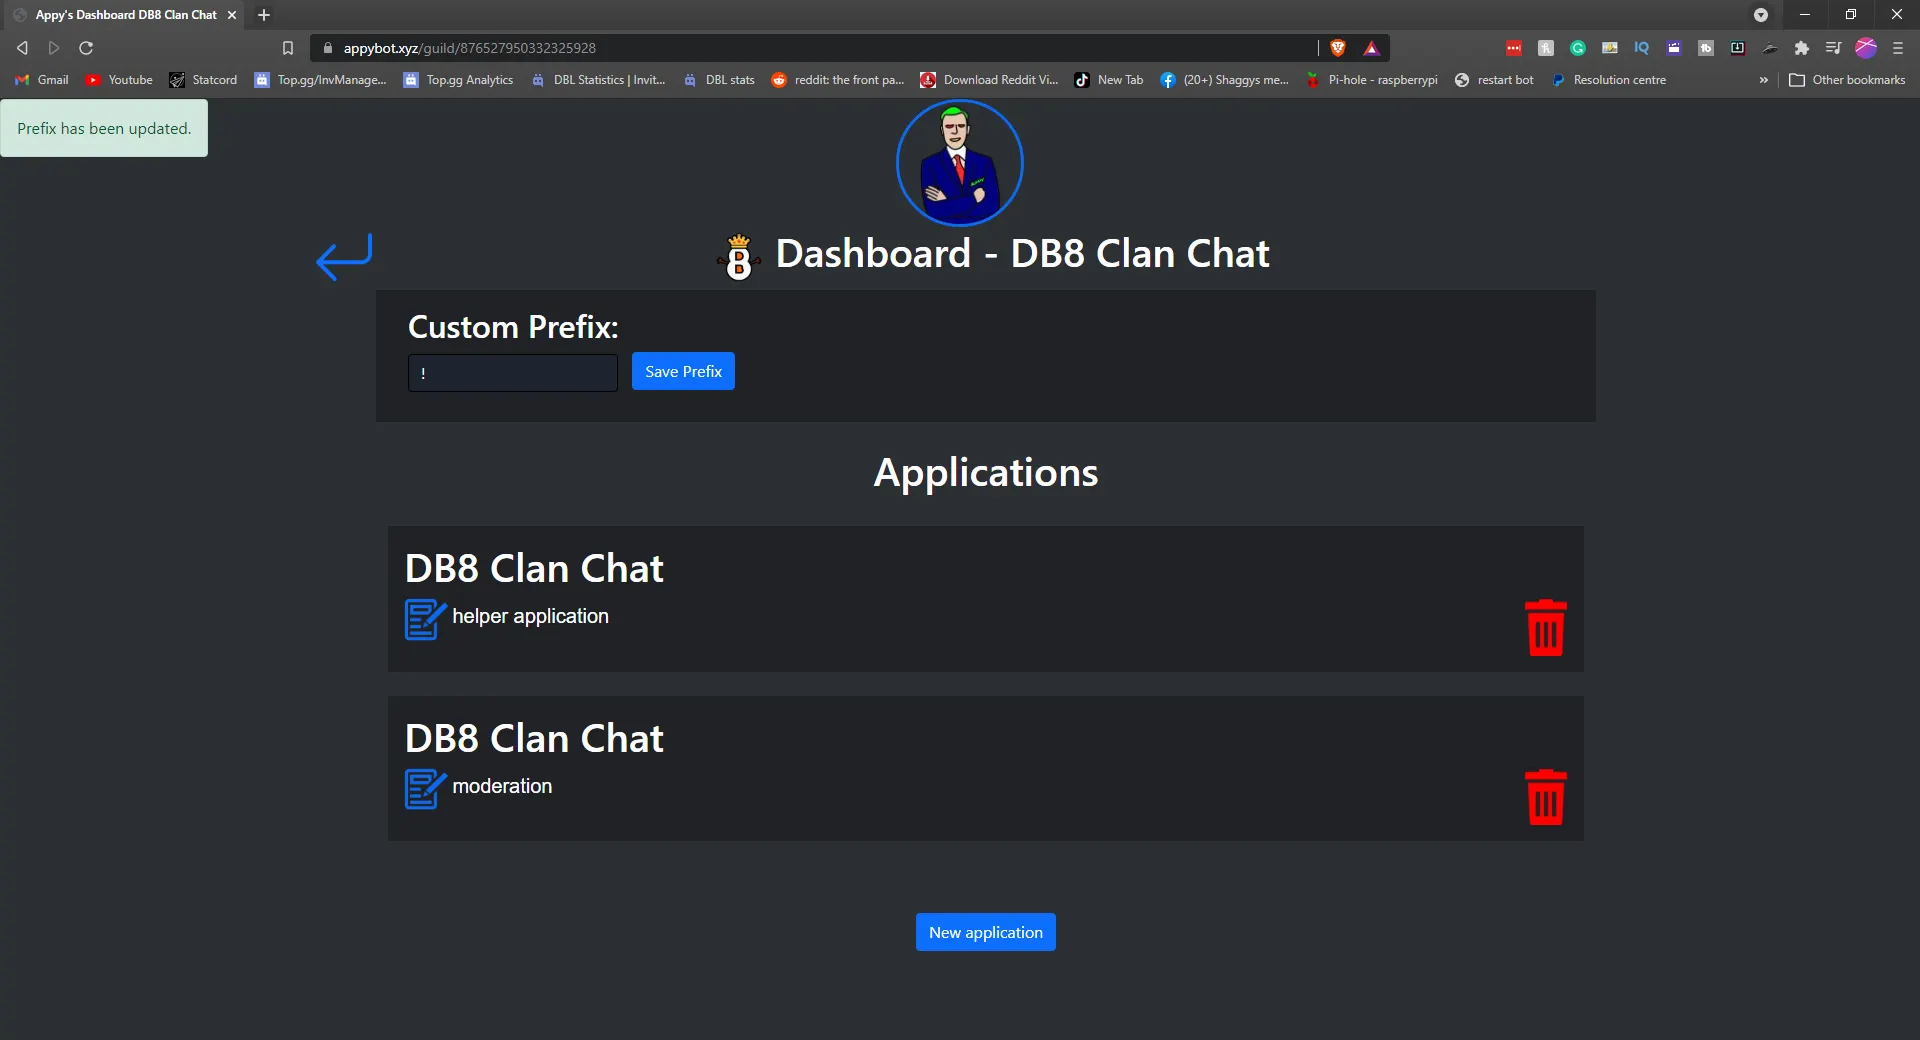Focus the Custom Prefix input field

click(512, 373)
